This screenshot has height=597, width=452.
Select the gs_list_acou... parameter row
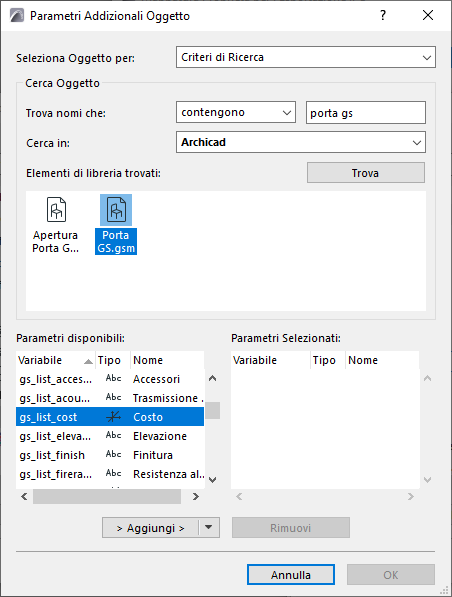coord(110,398)
